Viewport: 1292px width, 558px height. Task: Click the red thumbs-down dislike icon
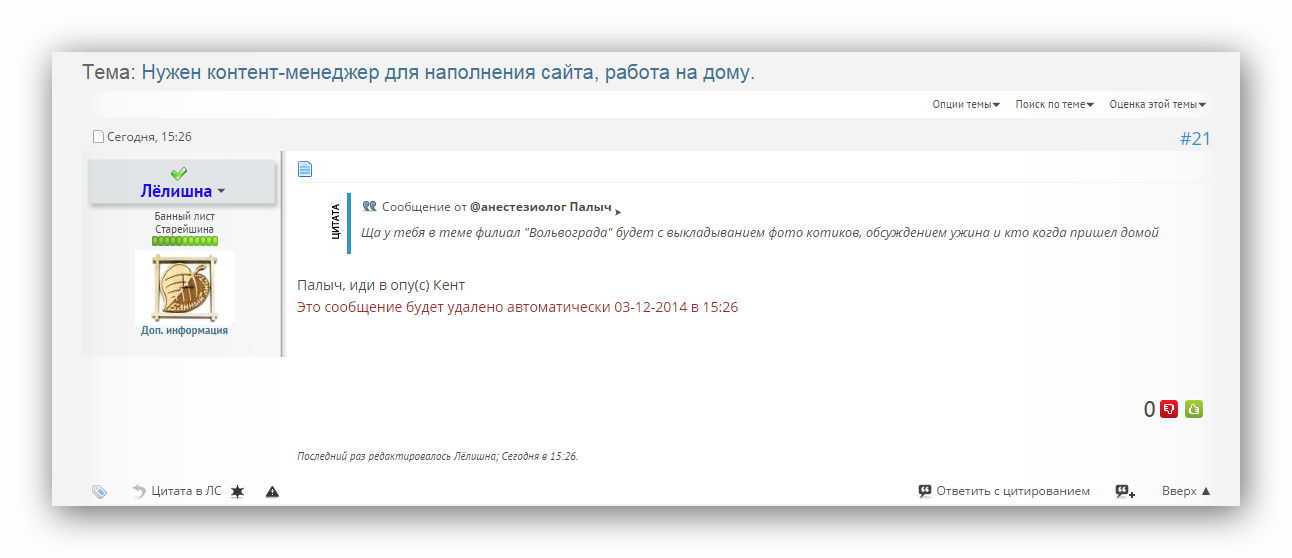[1168, 409]
